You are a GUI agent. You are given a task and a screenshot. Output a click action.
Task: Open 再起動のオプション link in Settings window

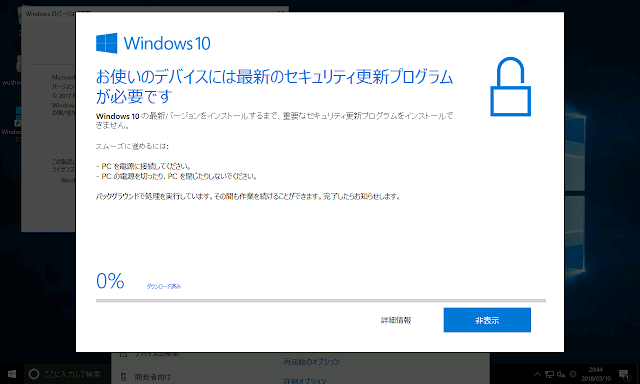point(311,362)
